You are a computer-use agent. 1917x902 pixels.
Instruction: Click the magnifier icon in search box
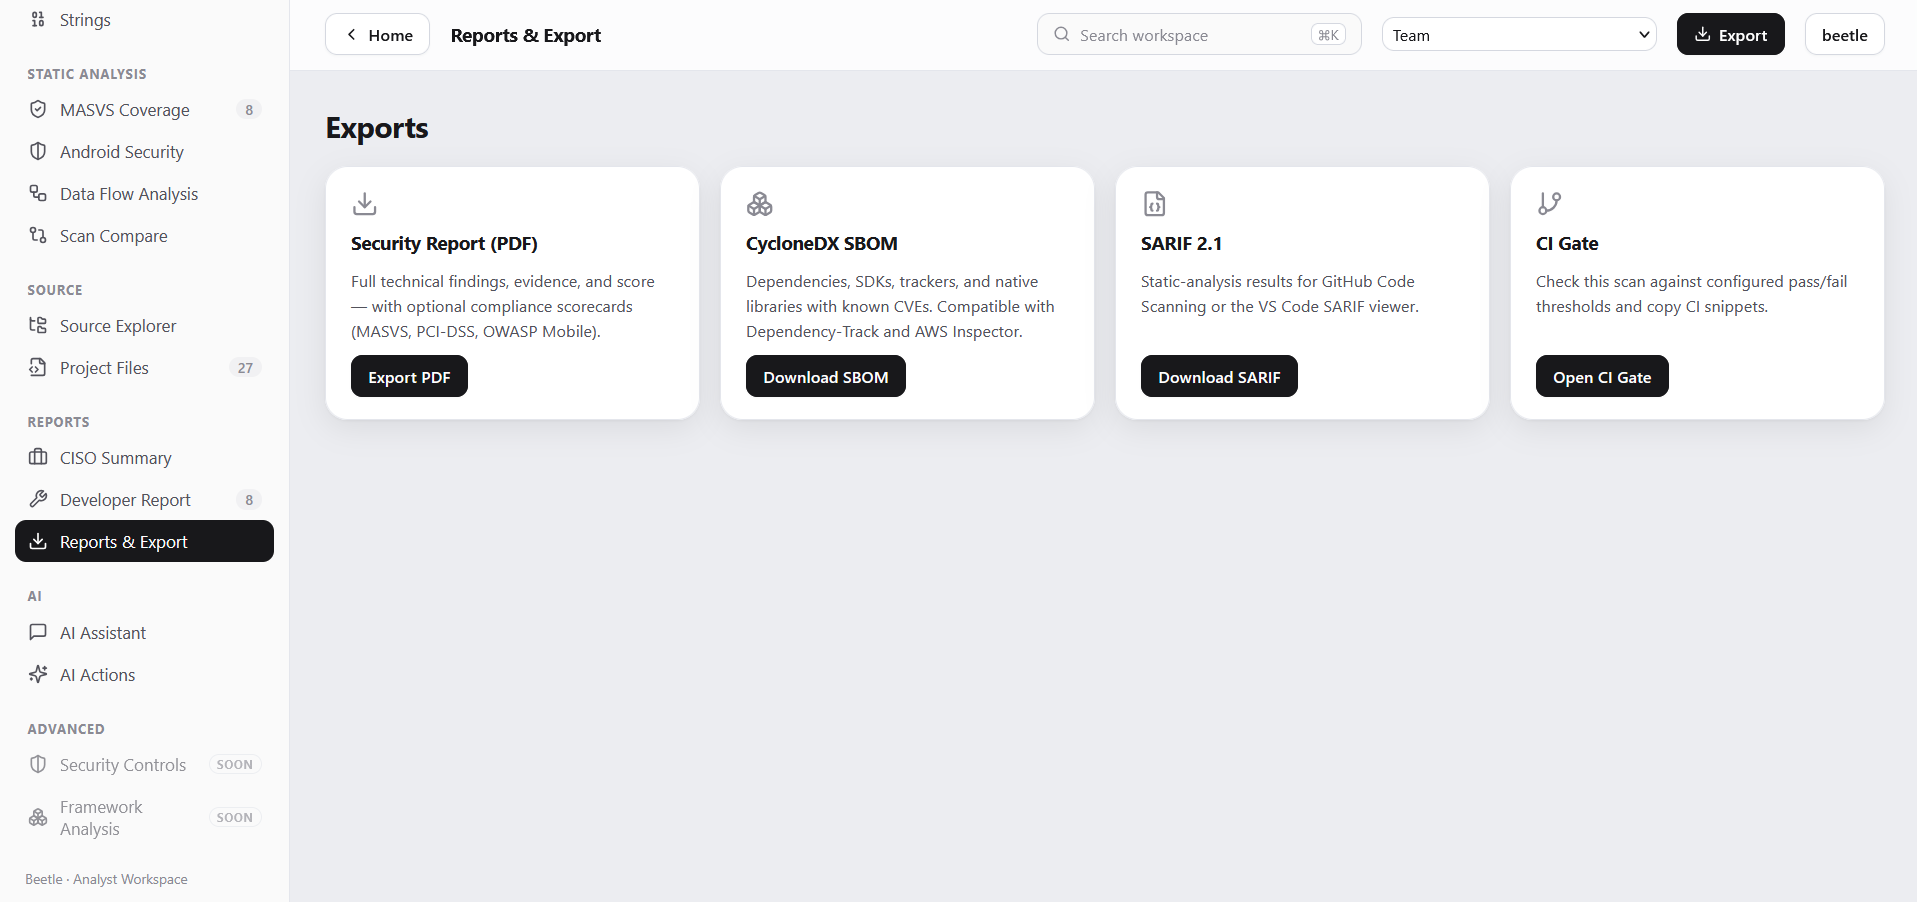pyautogui.click(x=1062, y=34)
